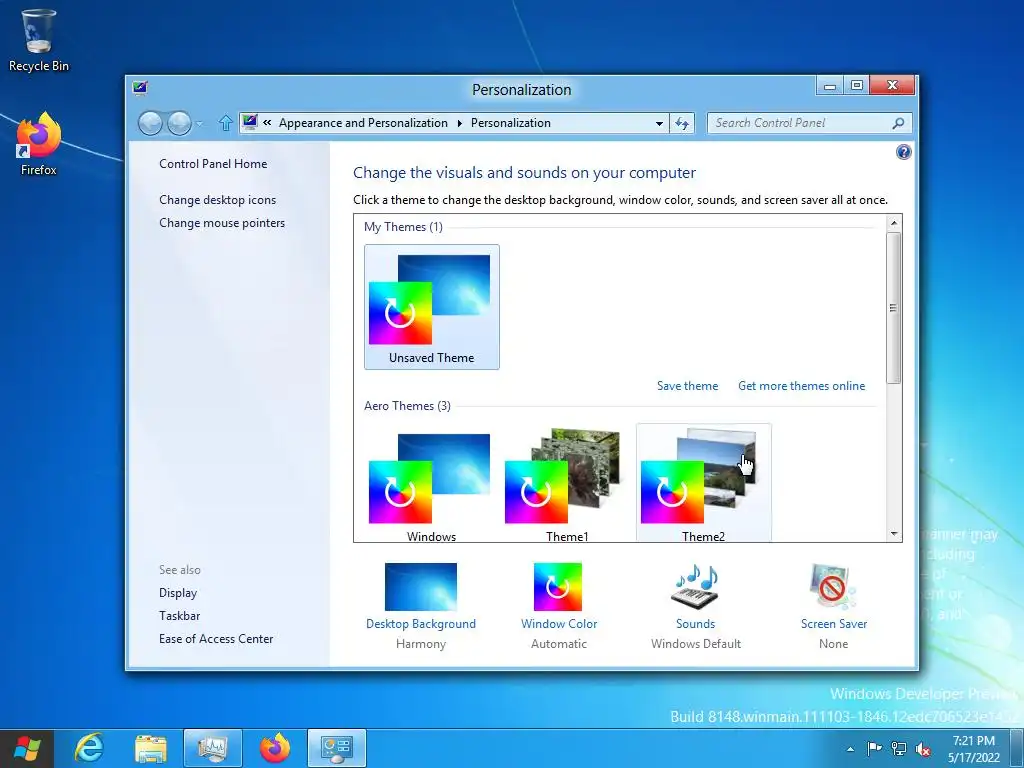Image resolution: width=1024 pixels, height=768 pixels.
Task: Open Ease of Access Center link
Action: pos(216,639)
